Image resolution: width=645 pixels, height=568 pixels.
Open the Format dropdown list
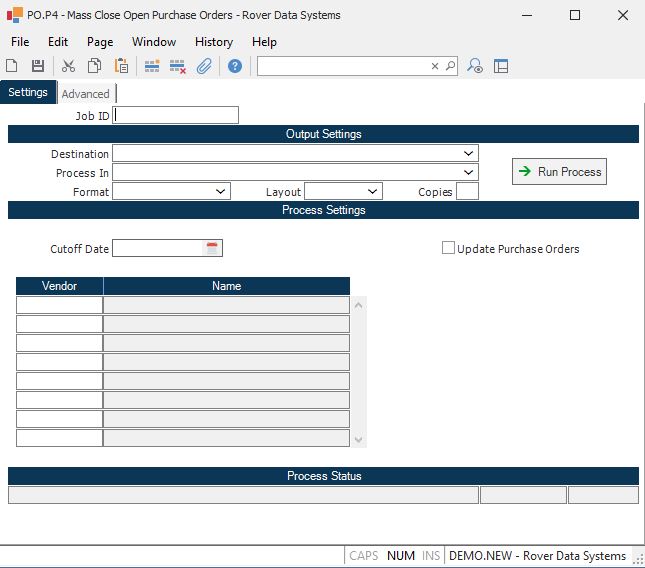point(221,191)
